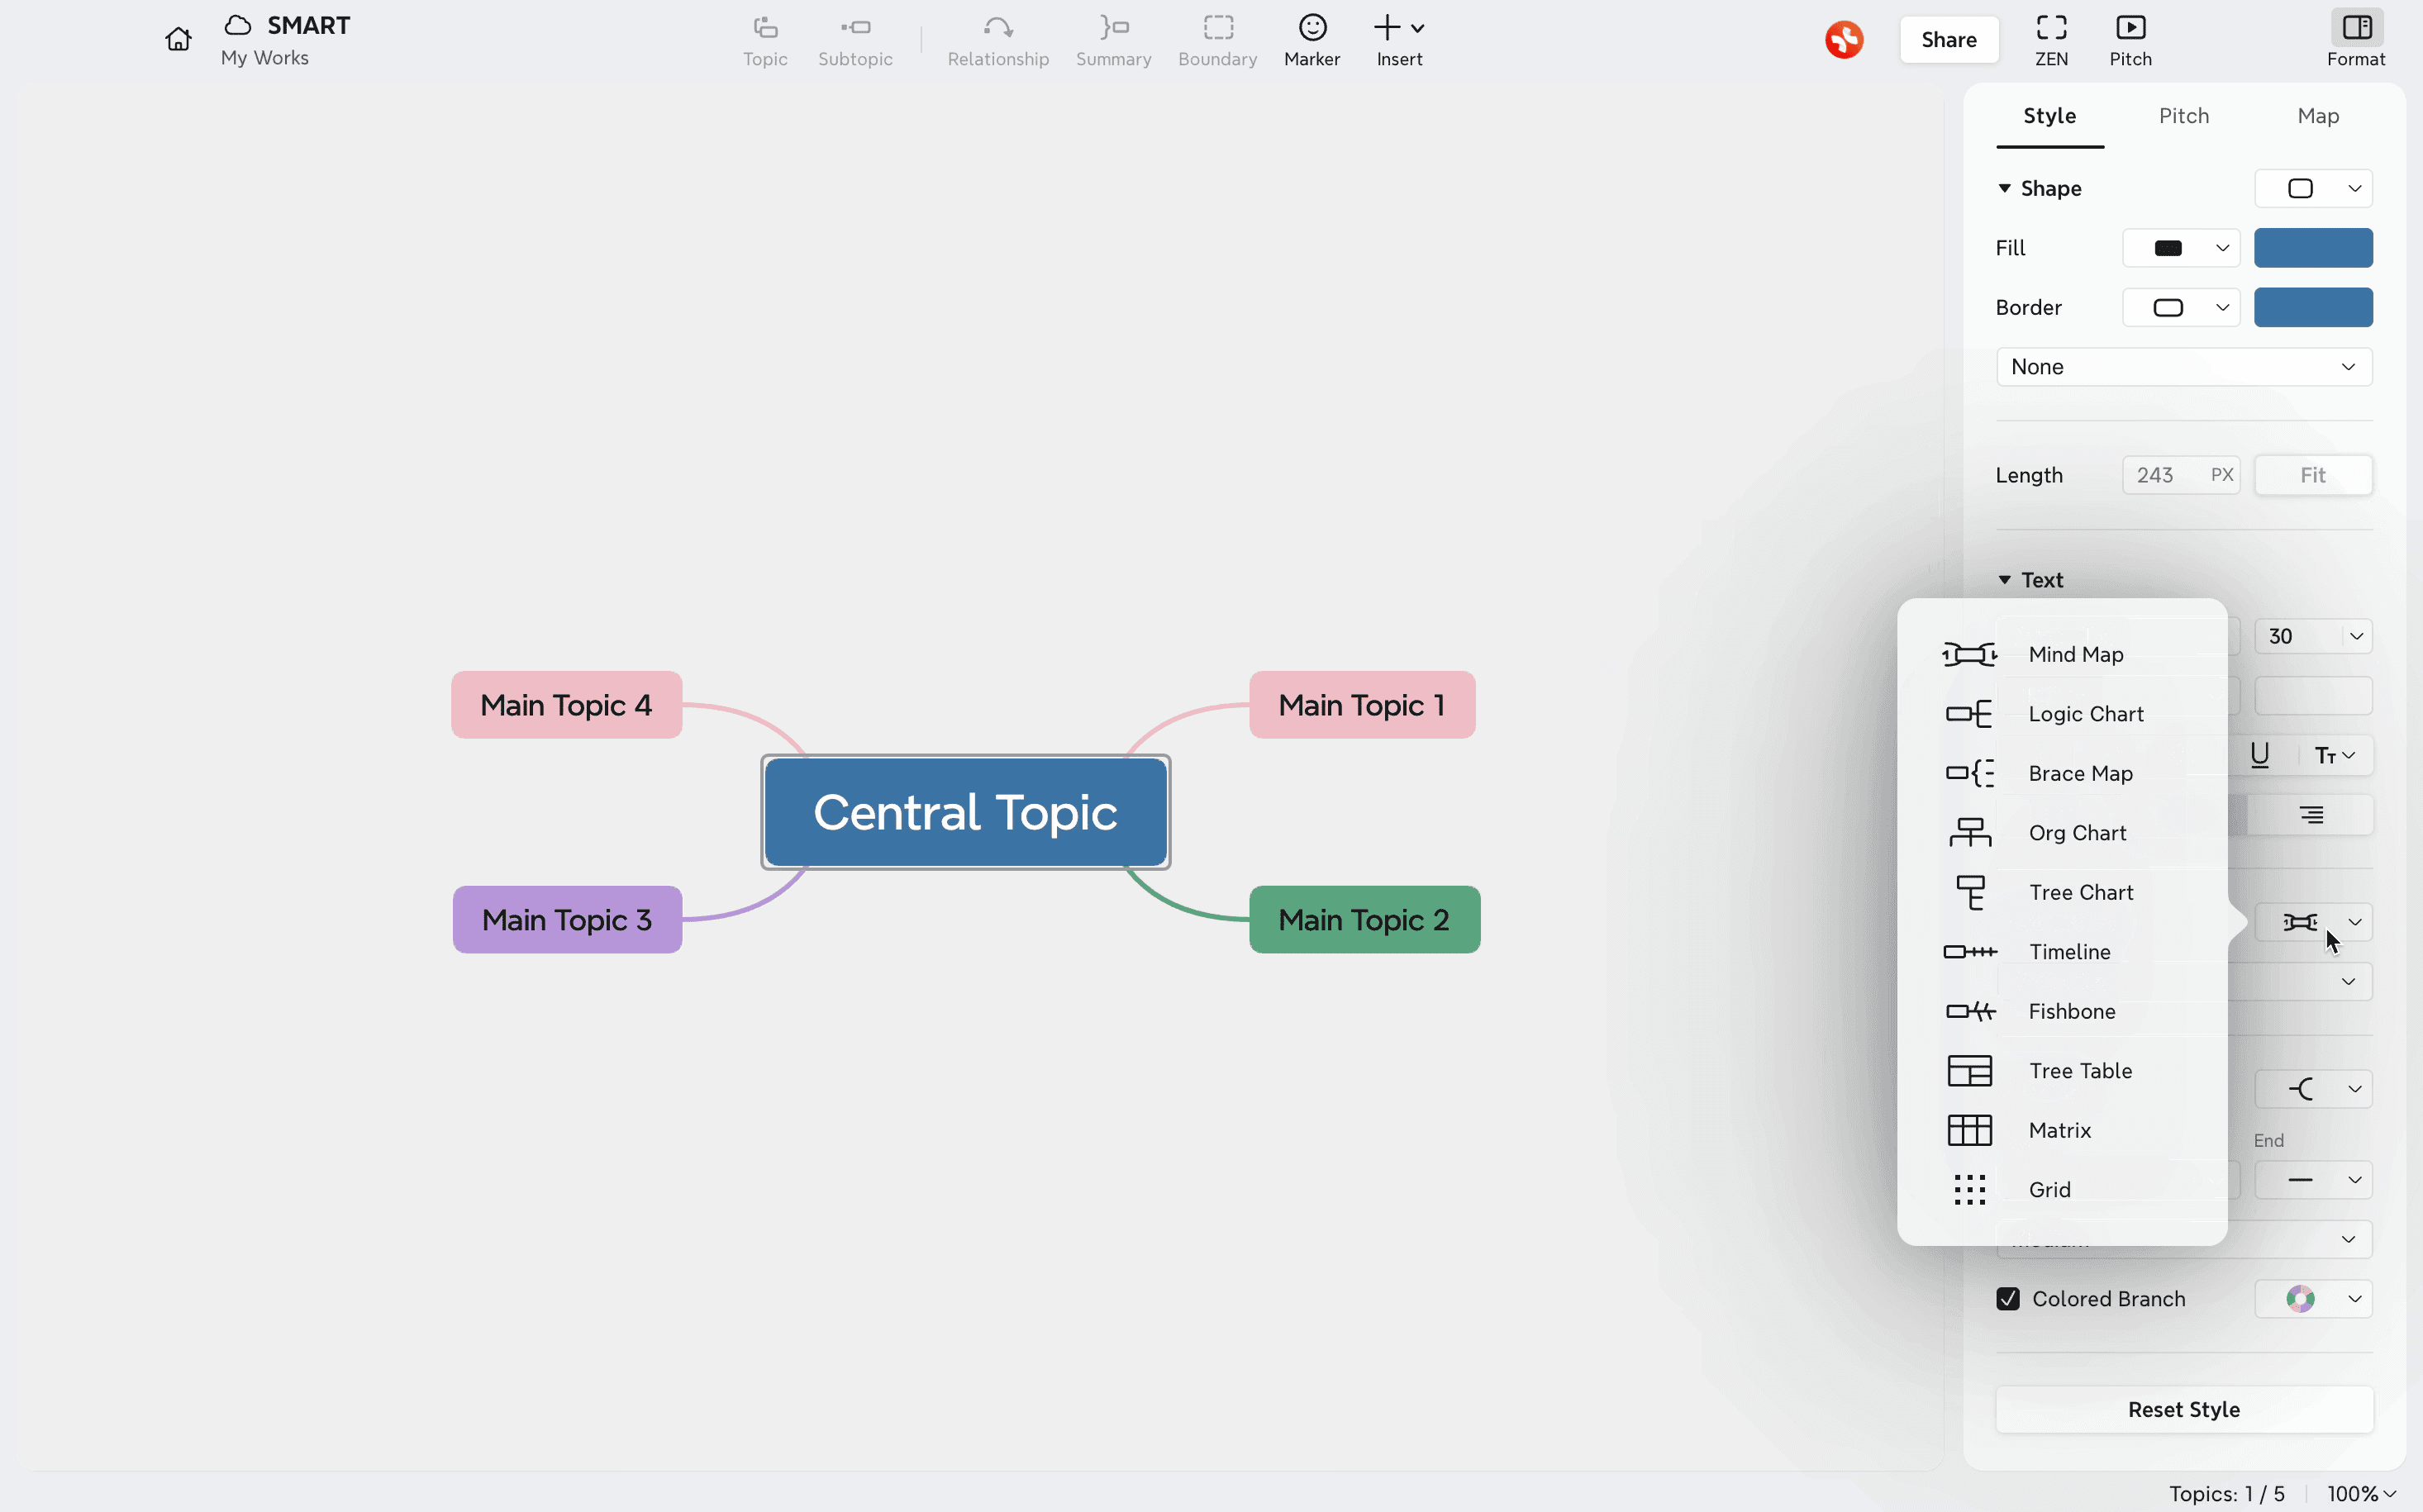Open the branch End style dropdown
This screenshot has height=1512, width=2423.
pos(2313,1180)
